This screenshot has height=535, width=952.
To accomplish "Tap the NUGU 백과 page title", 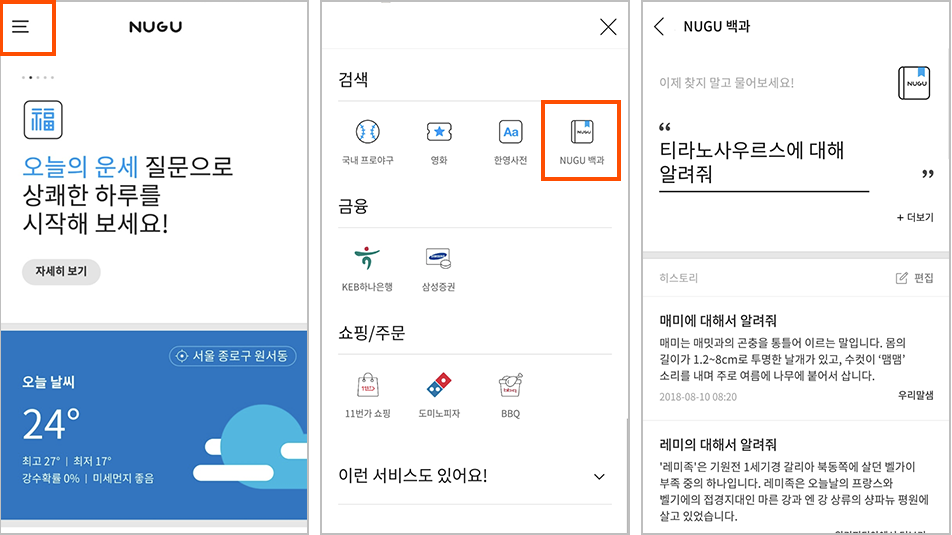I will [x=717, y=27].
